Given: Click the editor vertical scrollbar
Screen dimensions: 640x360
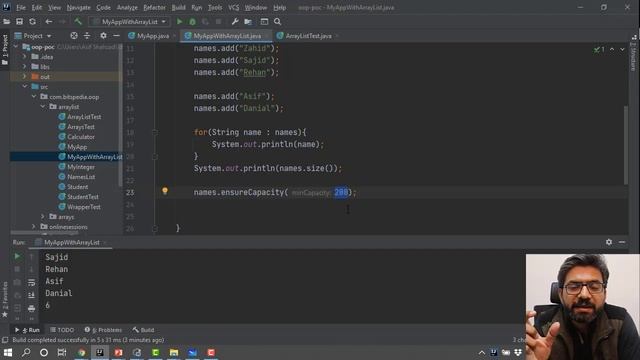Looking at the screenshot, I should [x=626, y=145].
